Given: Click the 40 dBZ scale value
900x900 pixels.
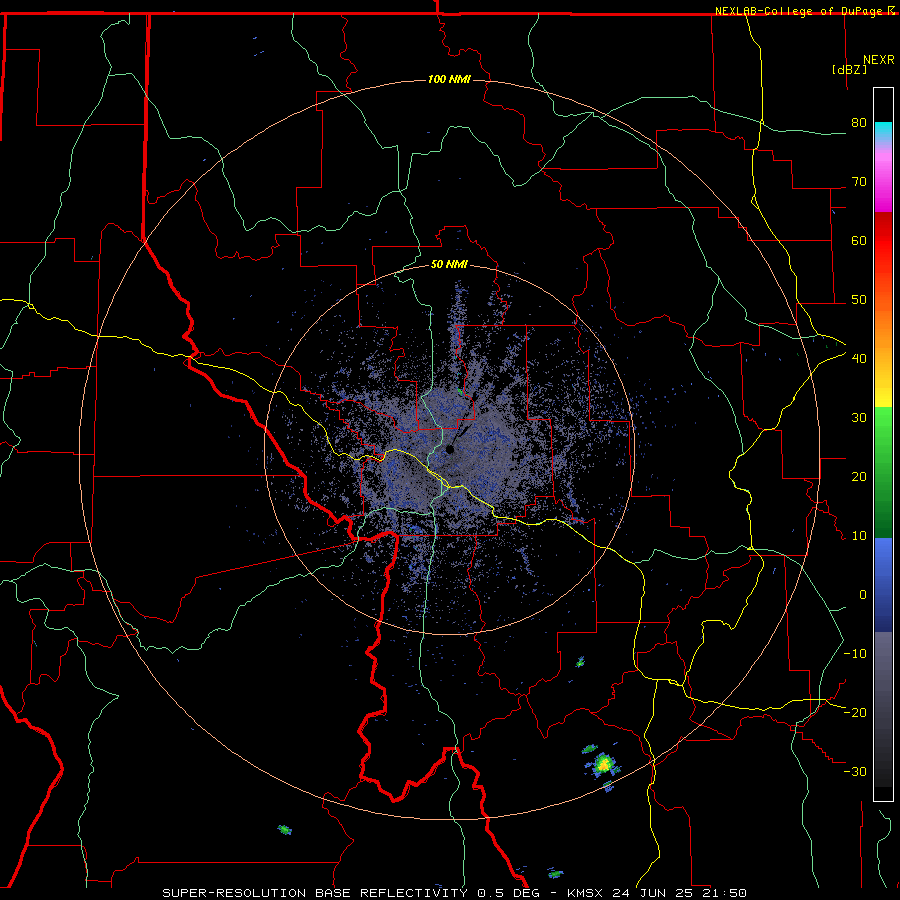Looking at the screenshot, I should pos(859,358).
